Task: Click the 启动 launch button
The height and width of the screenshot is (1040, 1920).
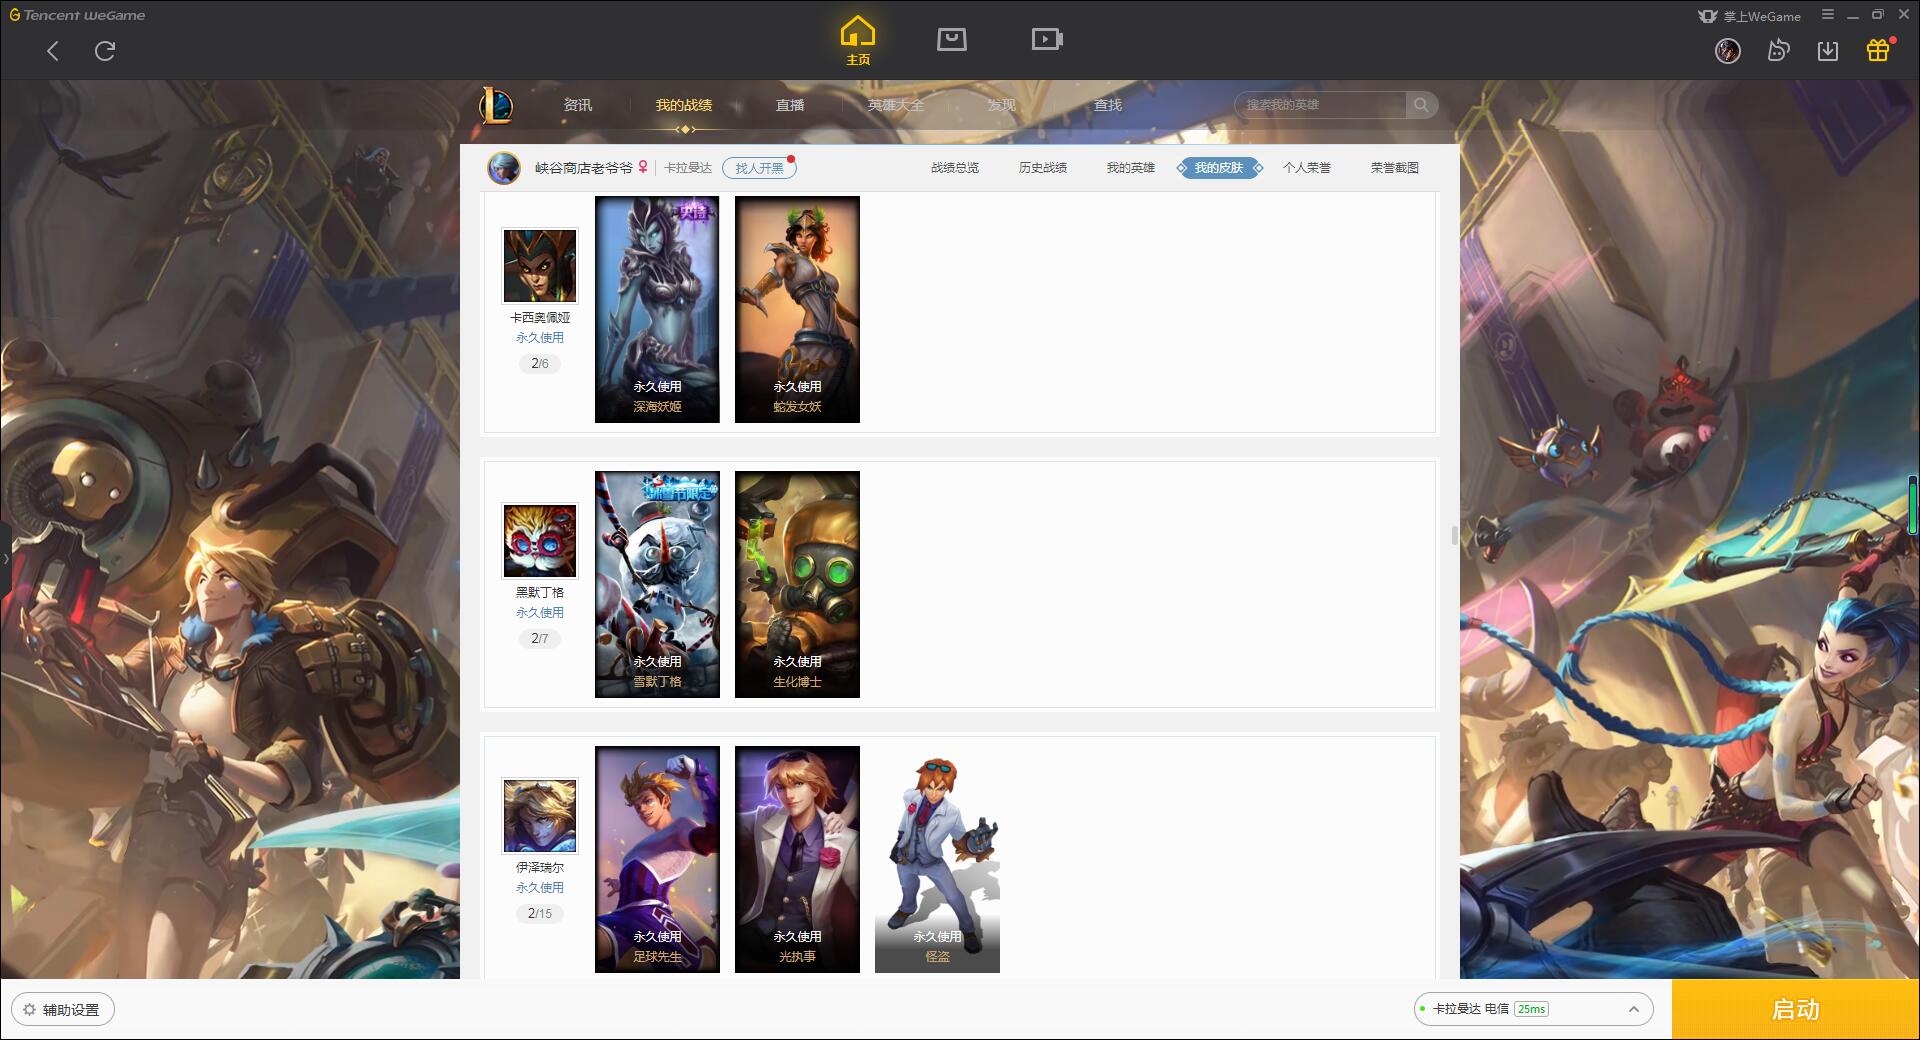Action: click(1796, 1009)
